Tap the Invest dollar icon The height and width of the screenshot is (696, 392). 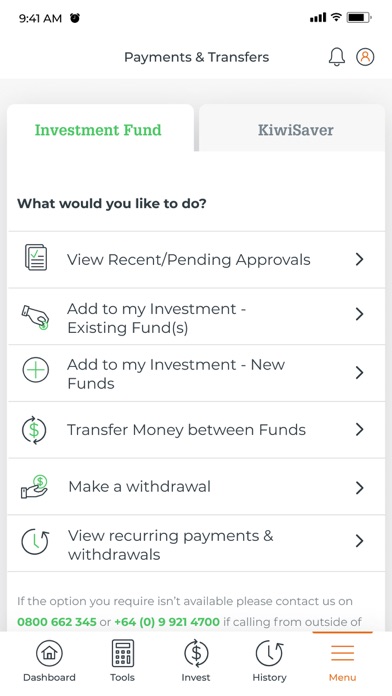click(196, 653)
